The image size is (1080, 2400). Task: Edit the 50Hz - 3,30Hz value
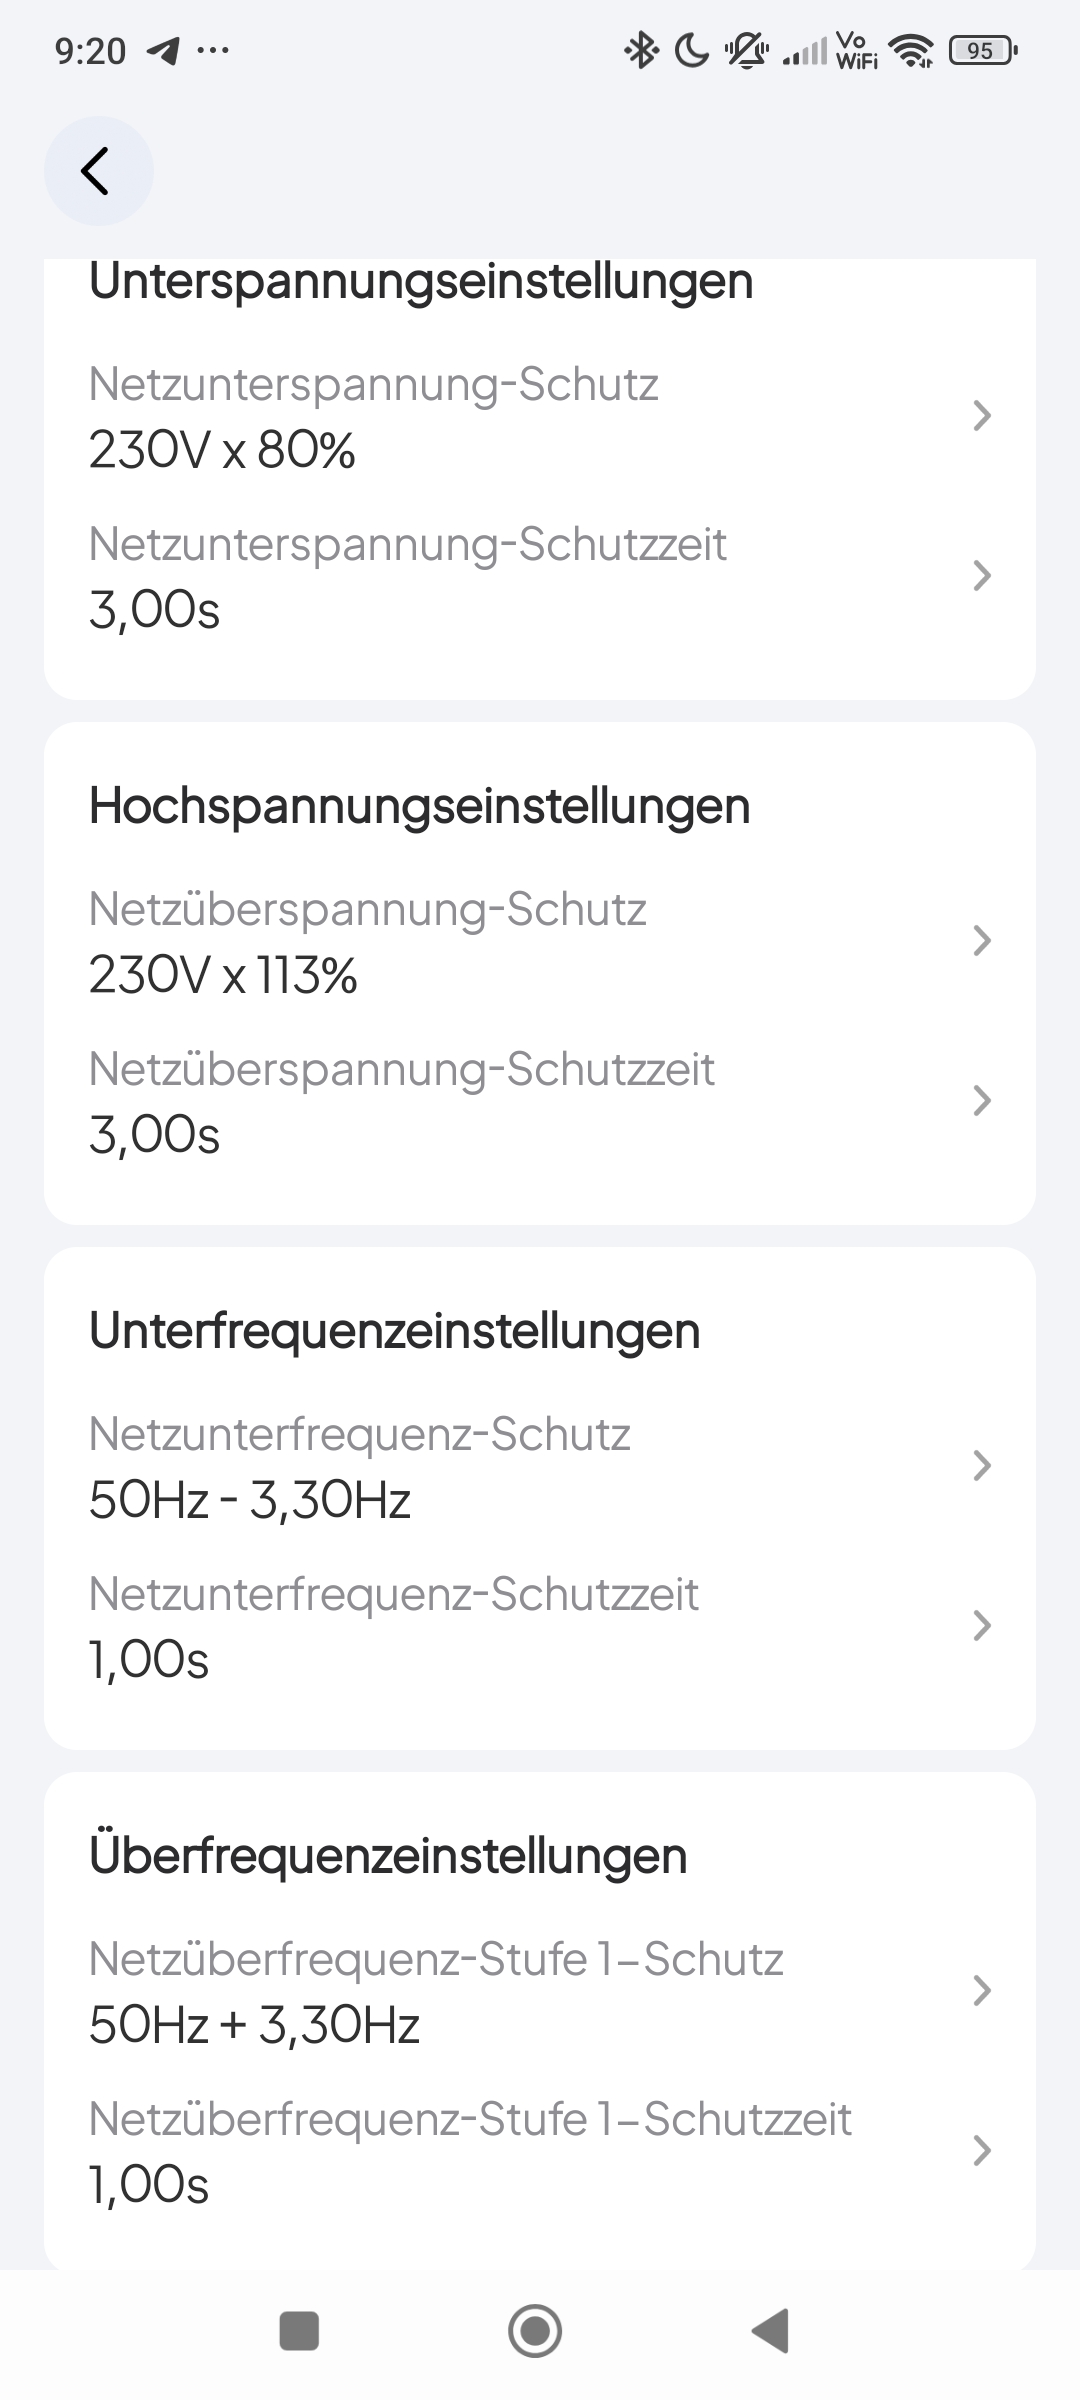click(x=250, y=1500)
